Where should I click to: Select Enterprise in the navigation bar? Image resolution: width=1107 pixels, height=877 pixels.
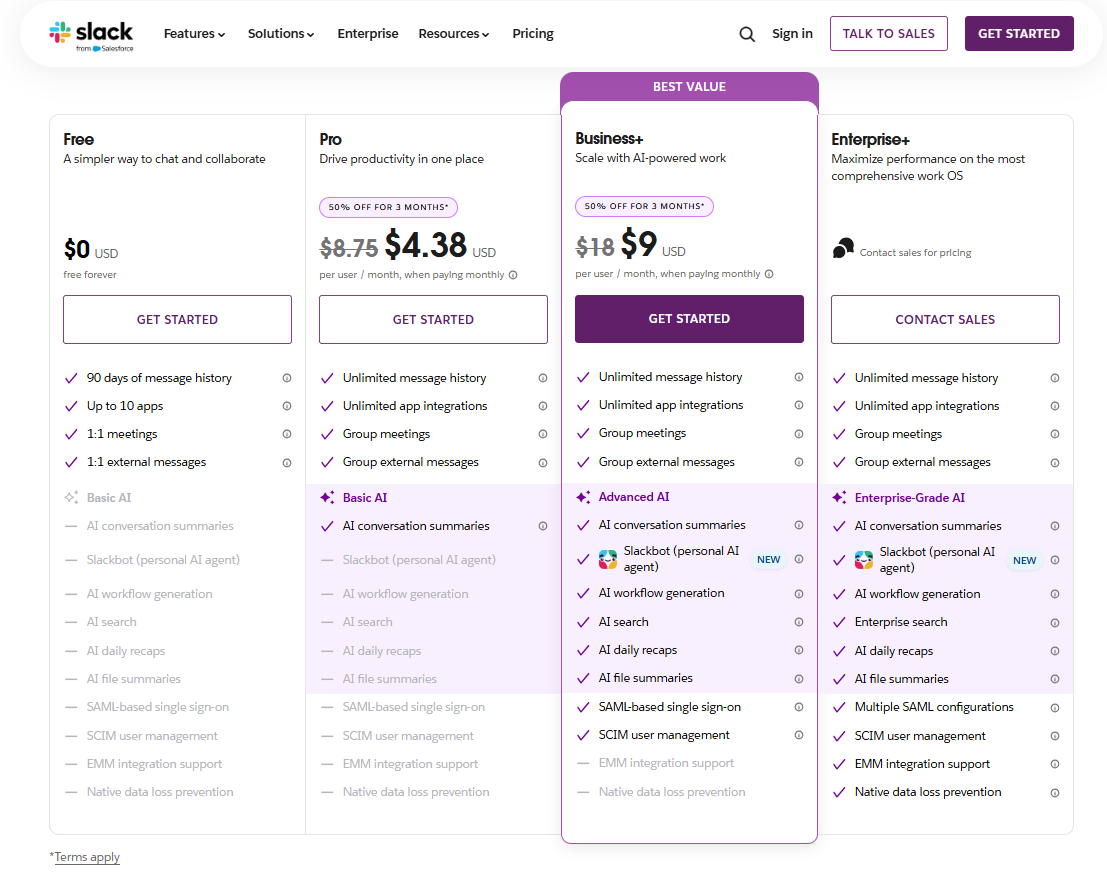[x=368, y=33]
